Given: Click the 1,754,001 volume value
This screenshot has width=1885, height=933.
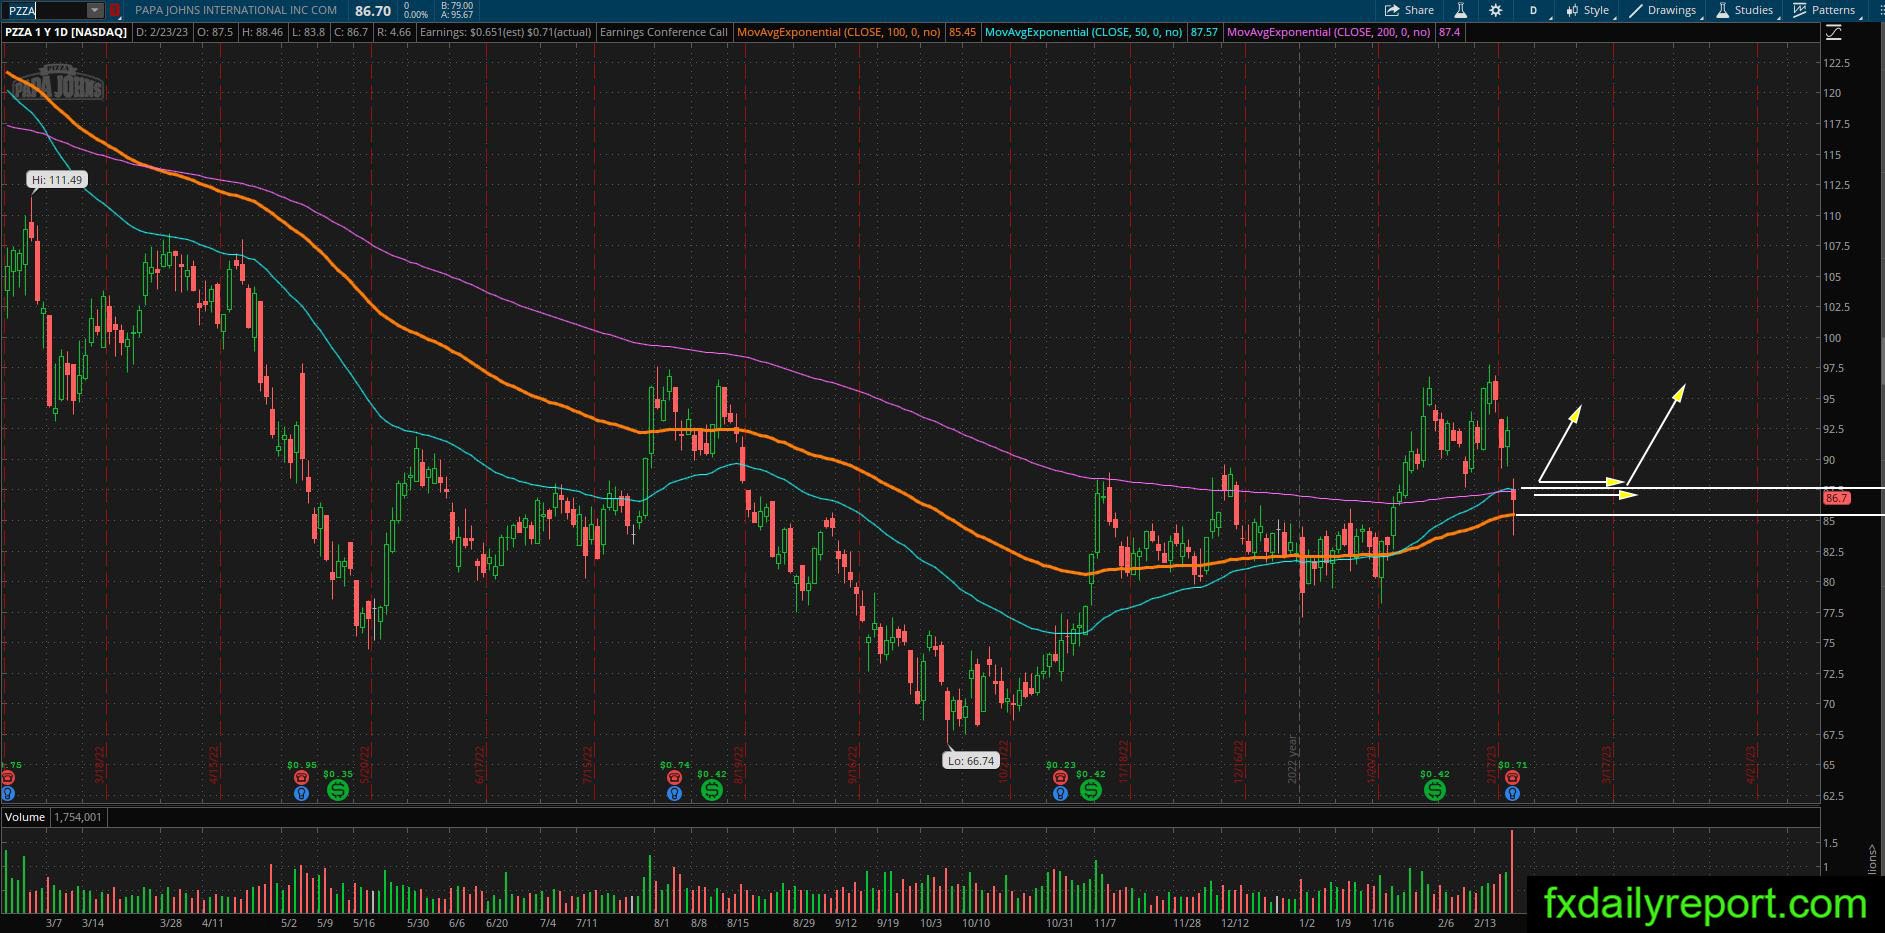Looking at the screenshot, I should pos(78,817).
